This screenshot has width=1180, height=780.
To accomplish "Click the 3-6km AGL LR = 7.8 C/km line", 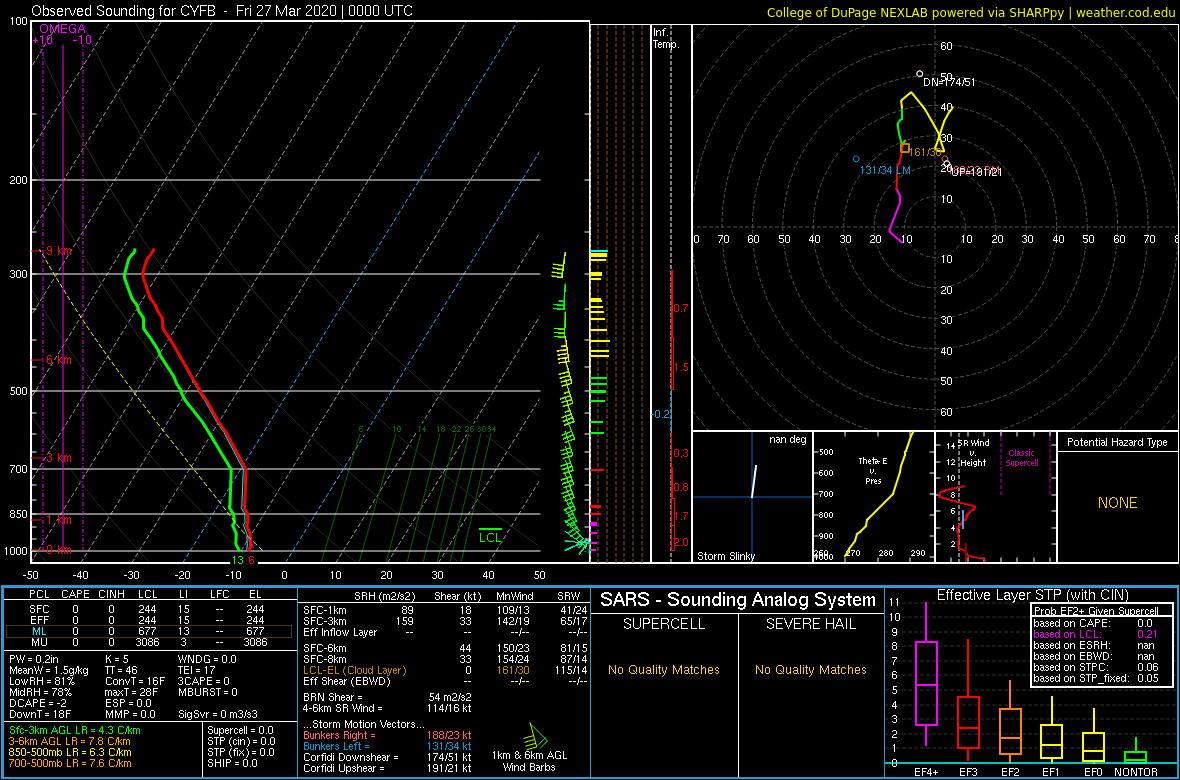I will pyautogui.click(x=72, y=742).
